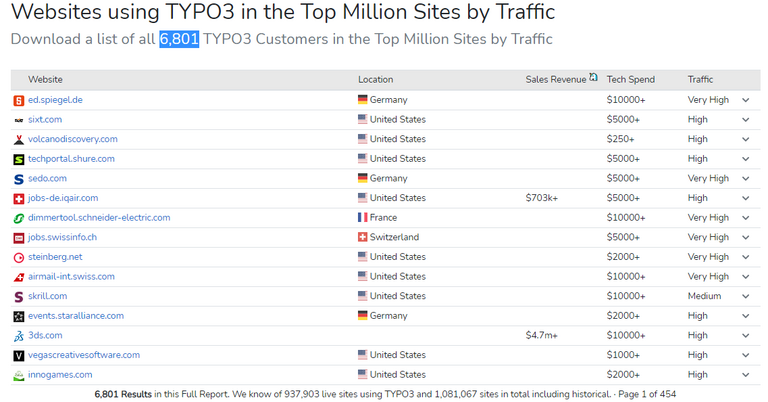Click the jobs.swissinfo.ch favicon
Viewport: 768px width, 402px height.
click(x=19, y=238)
